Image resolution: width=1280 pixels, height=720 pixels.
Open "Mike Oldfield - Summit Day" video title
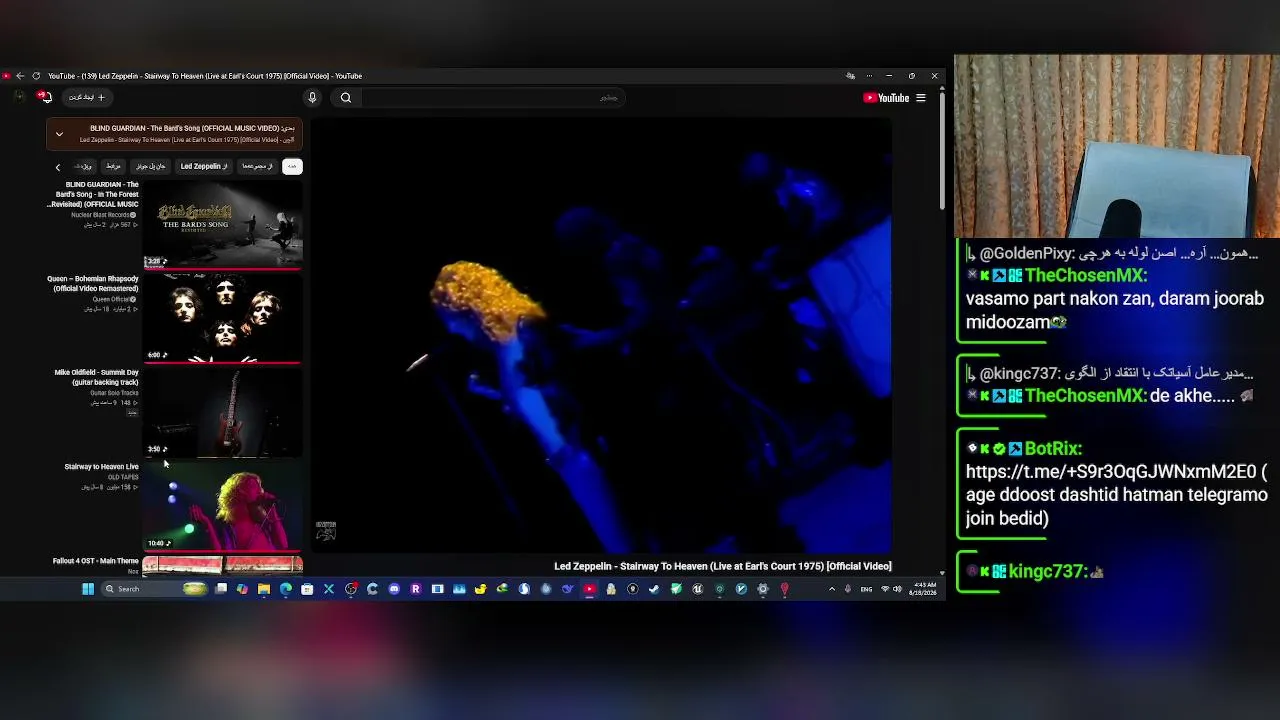(96, 377)
